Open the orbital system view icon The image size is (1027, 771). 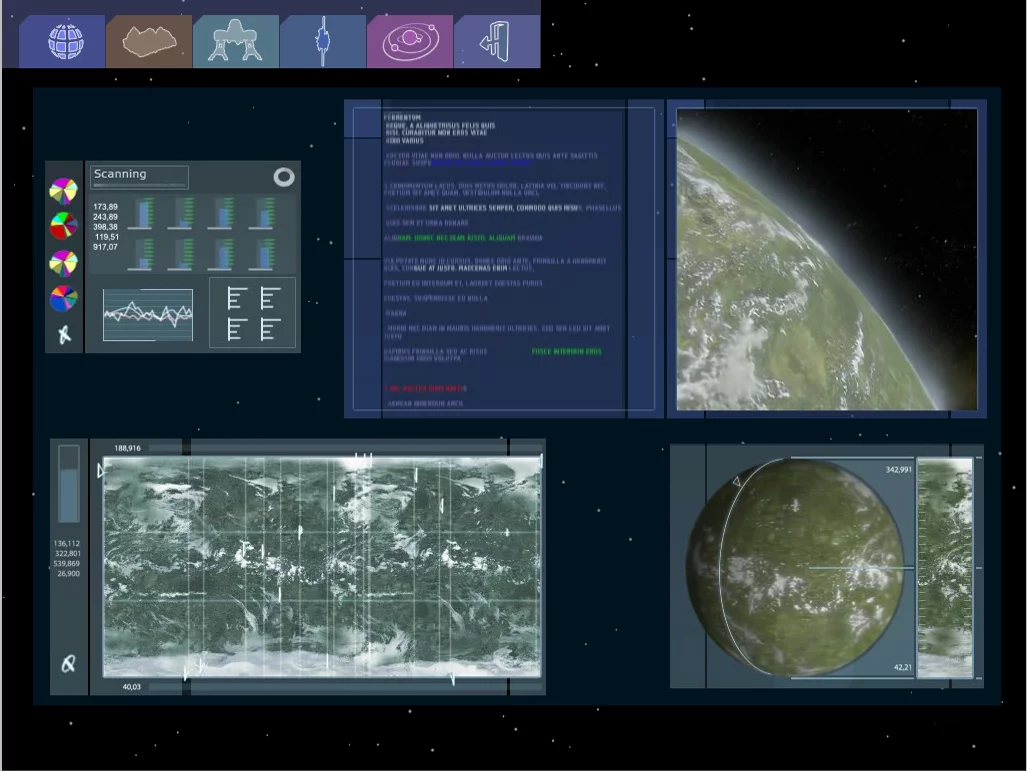click(410, 41)
